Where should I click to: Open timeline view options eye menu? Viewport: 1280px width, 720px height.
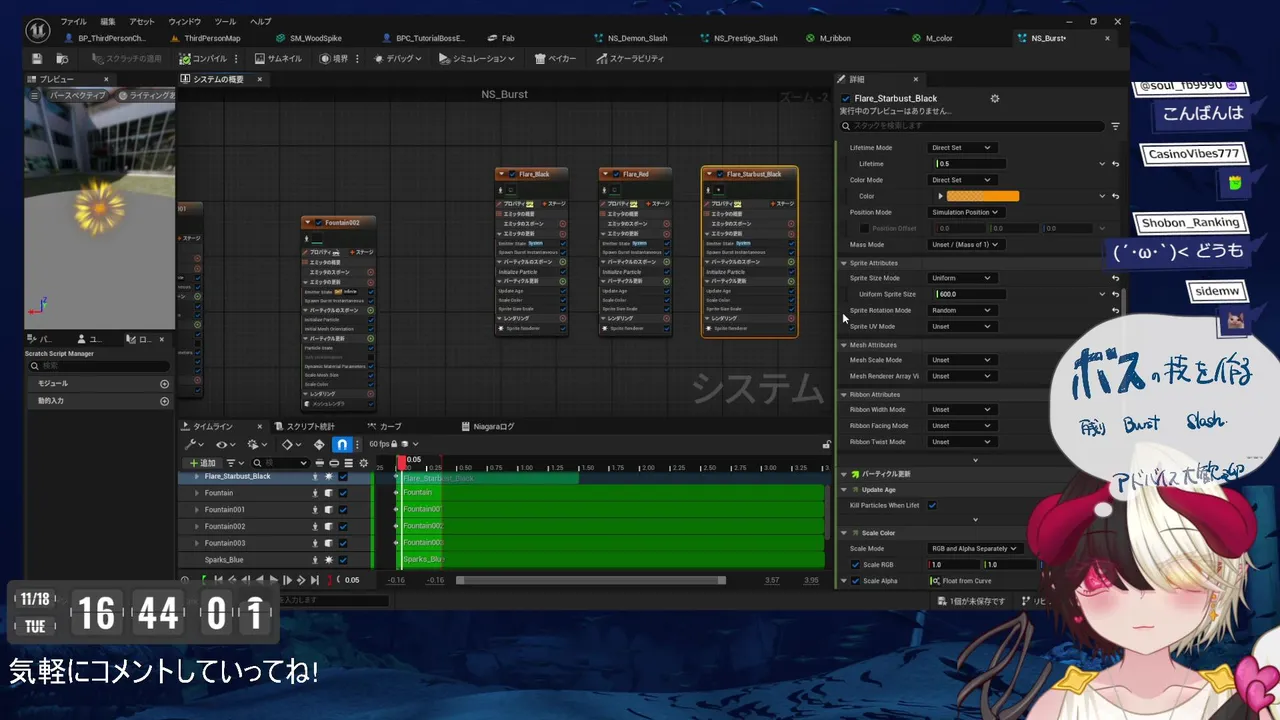pyautogui.click(x=226, y=444)
